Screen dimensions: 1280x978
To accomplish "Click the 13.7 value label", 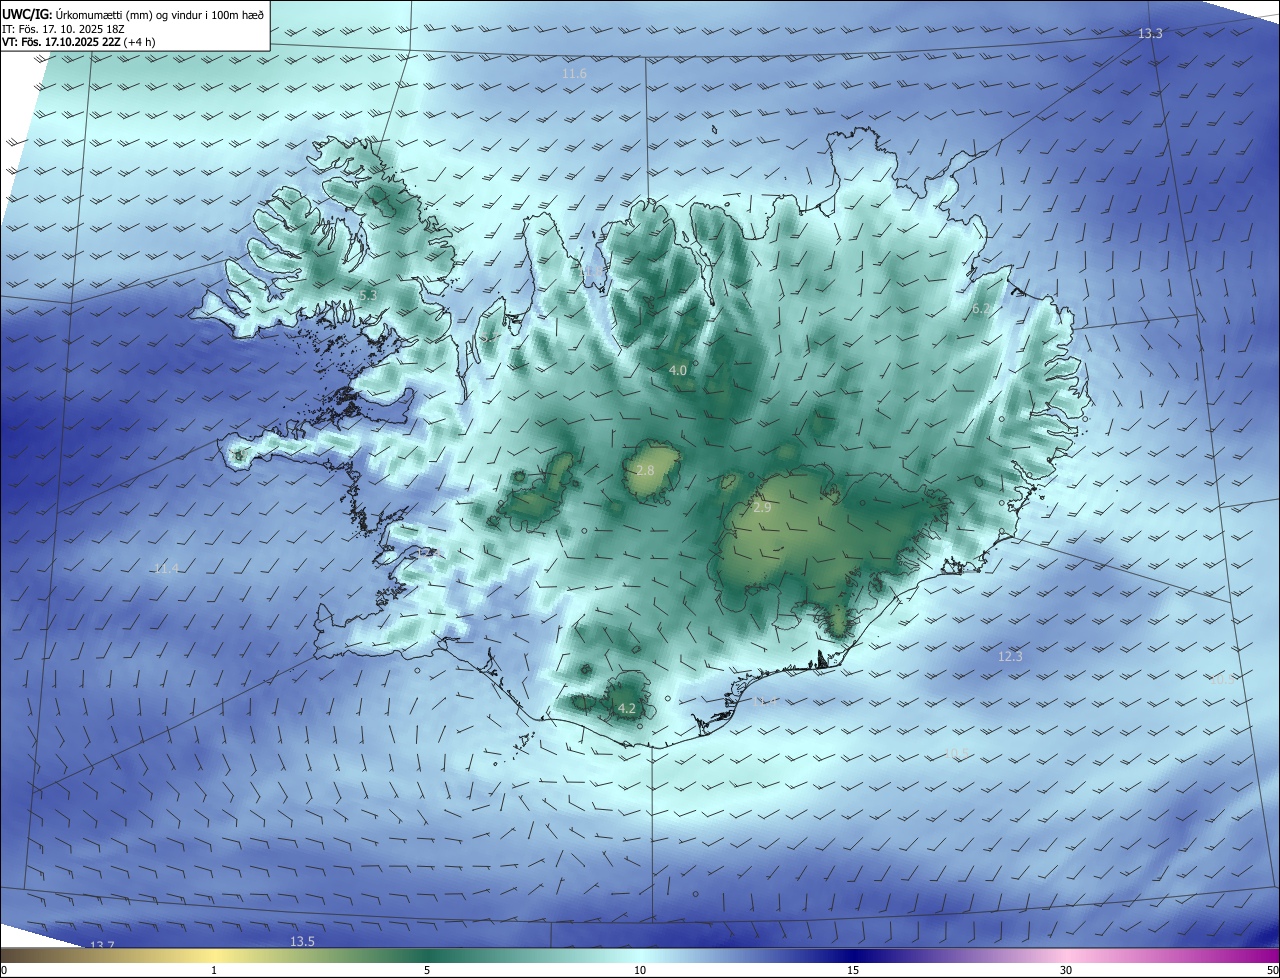I will (x=102, y=945).
